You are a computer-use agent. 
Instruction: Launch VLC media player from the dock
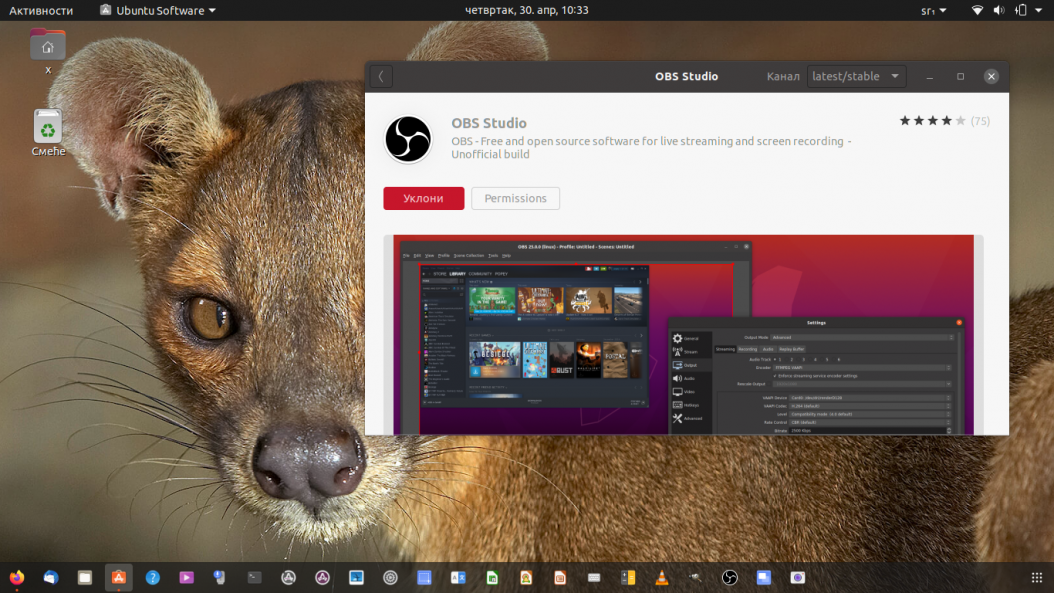click(x=661, y=578)
